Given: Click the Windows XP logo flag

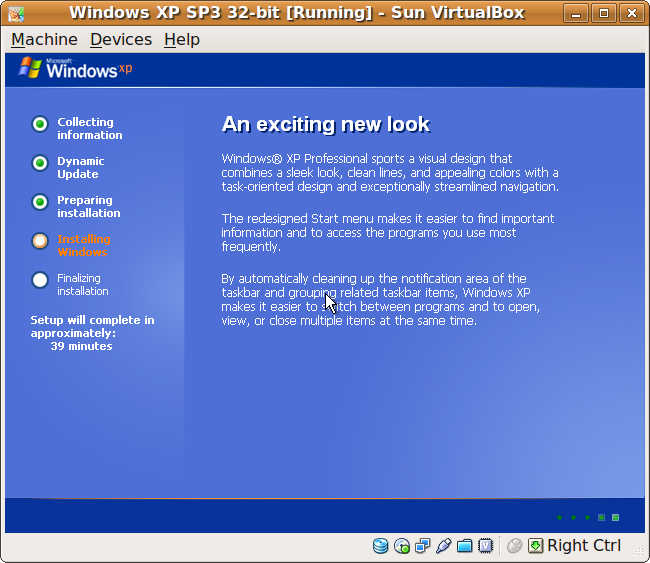Looking at the screenshot, I should point(30,68).
